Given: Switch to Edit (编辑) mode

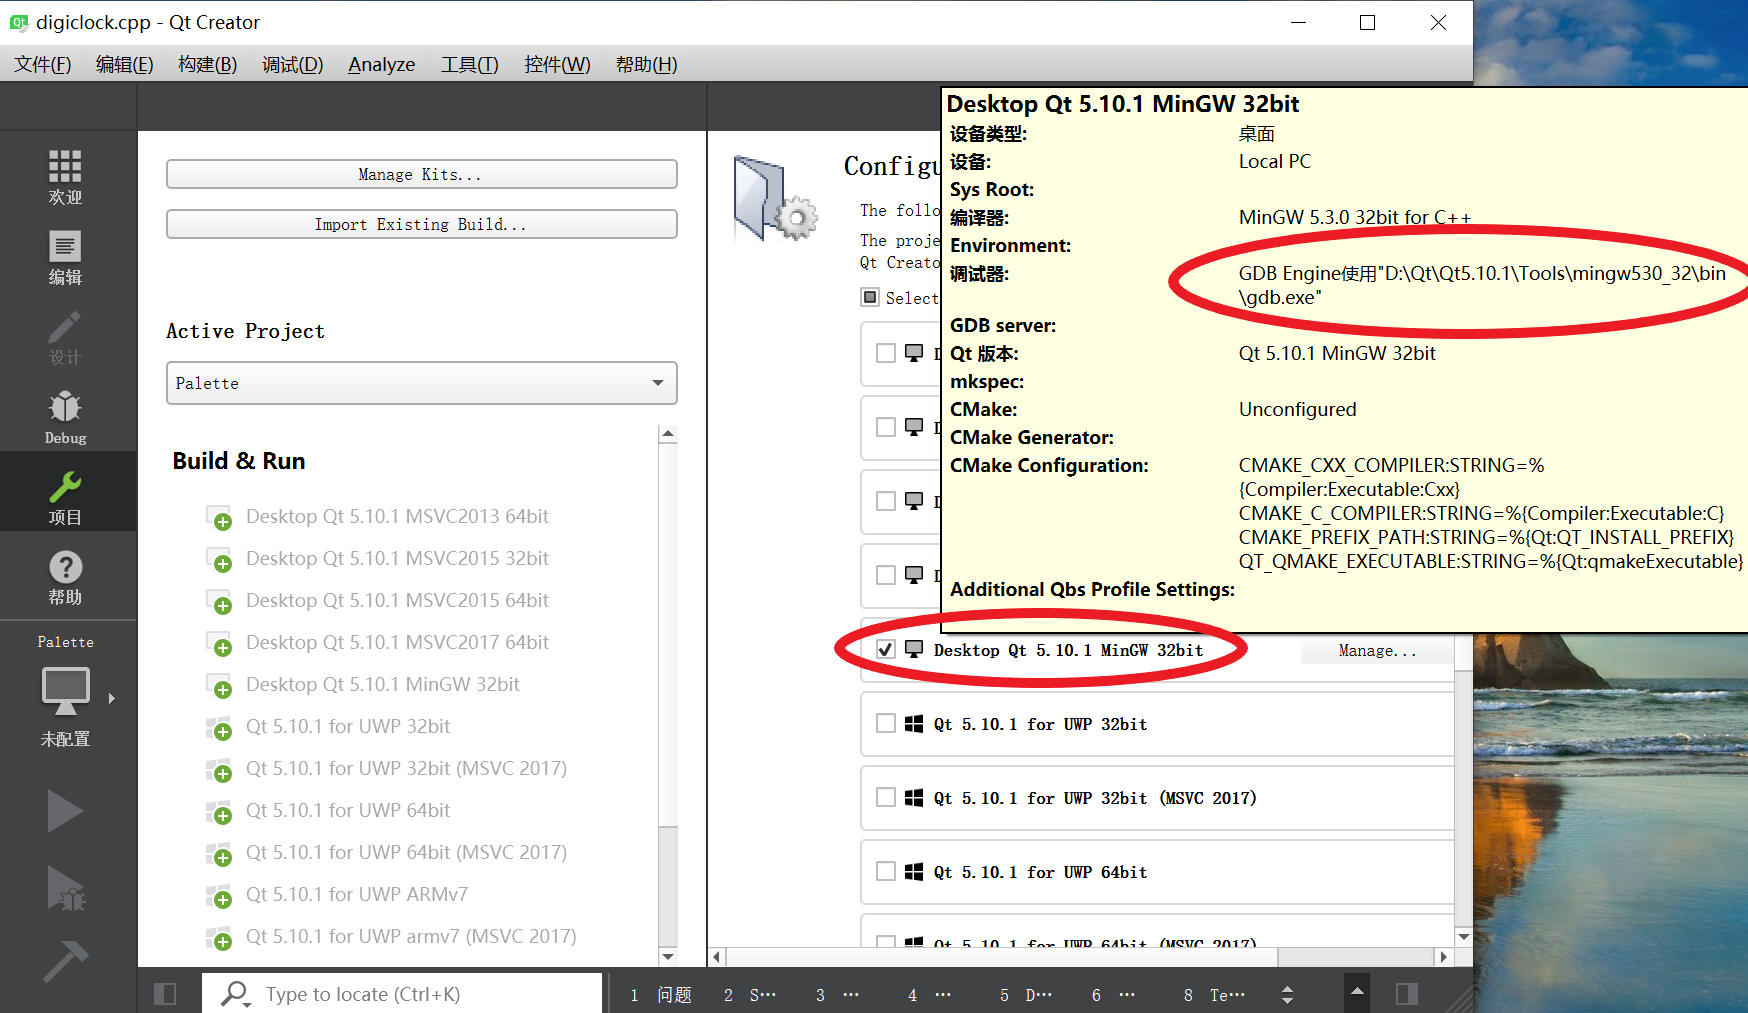Looking at the screenshot, I should click(65, 257).
